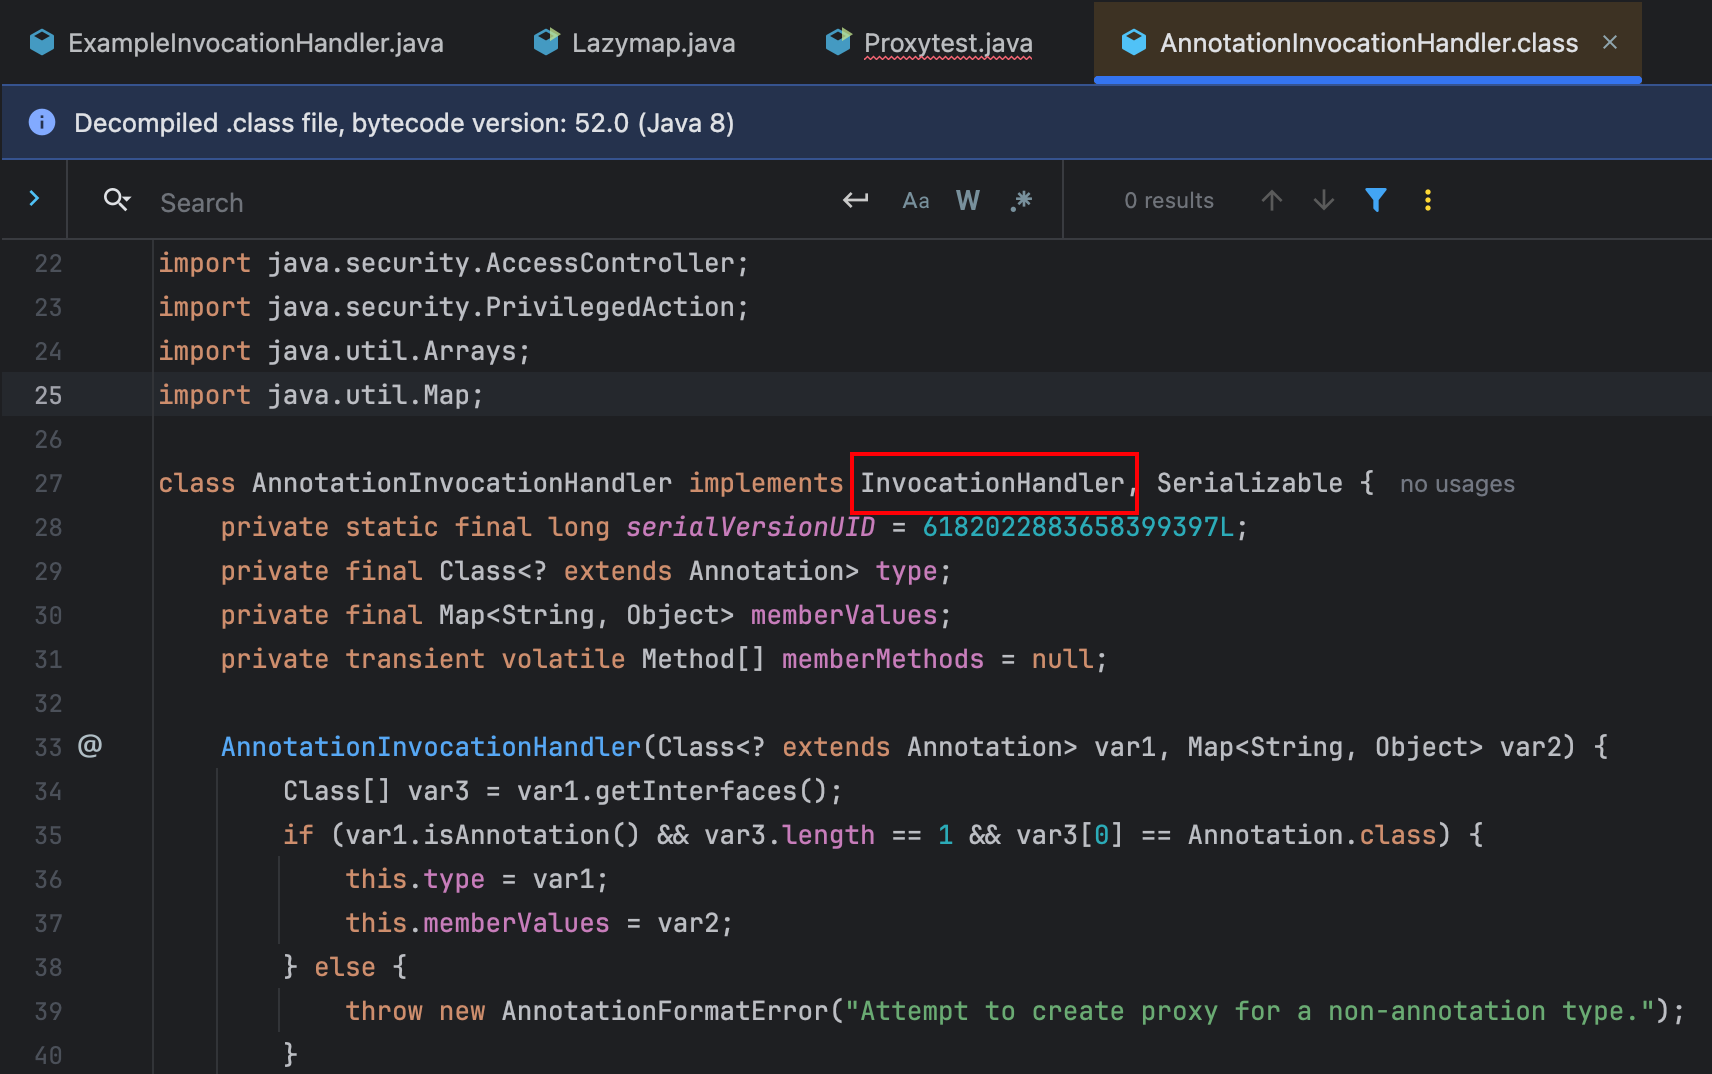Click the memberValues field on line 30

[844, 615]
